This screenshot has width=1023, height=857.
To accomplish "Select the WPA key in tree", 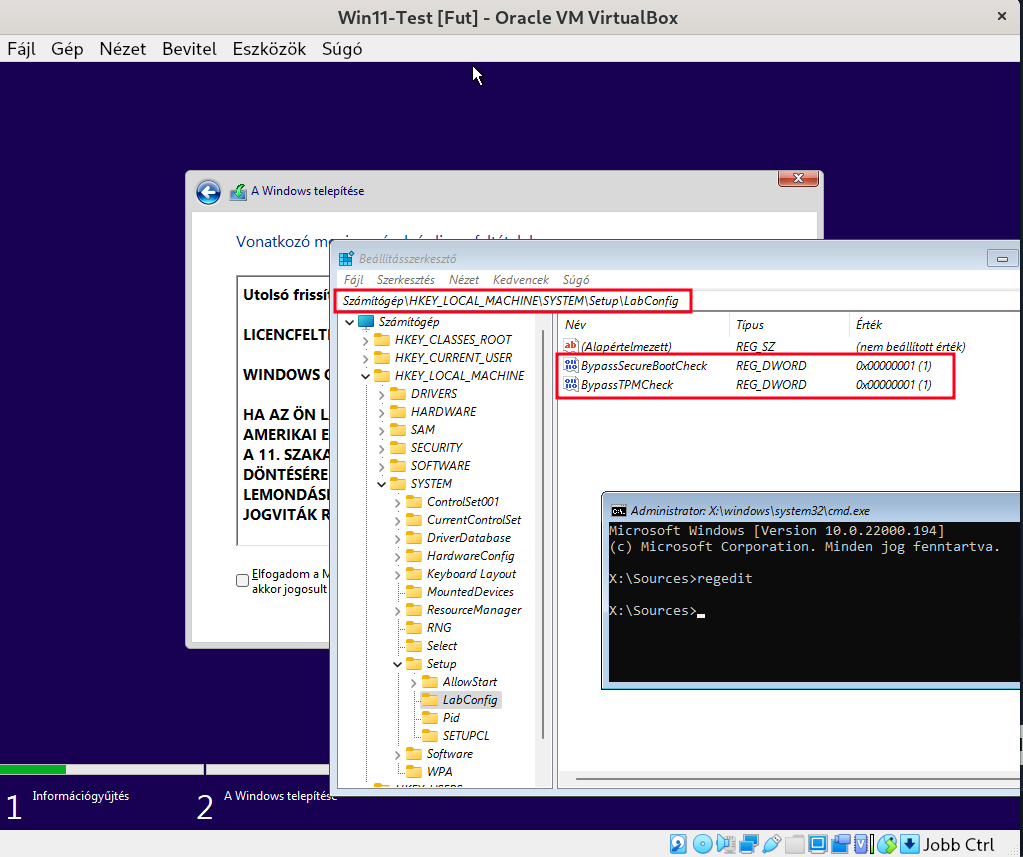I will [439, 772].
